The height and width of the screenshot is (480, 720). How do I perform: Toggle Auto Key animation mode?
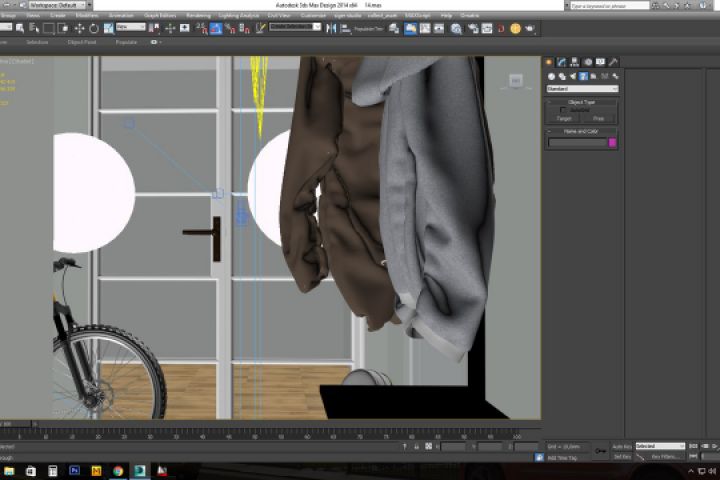(621, 446)
